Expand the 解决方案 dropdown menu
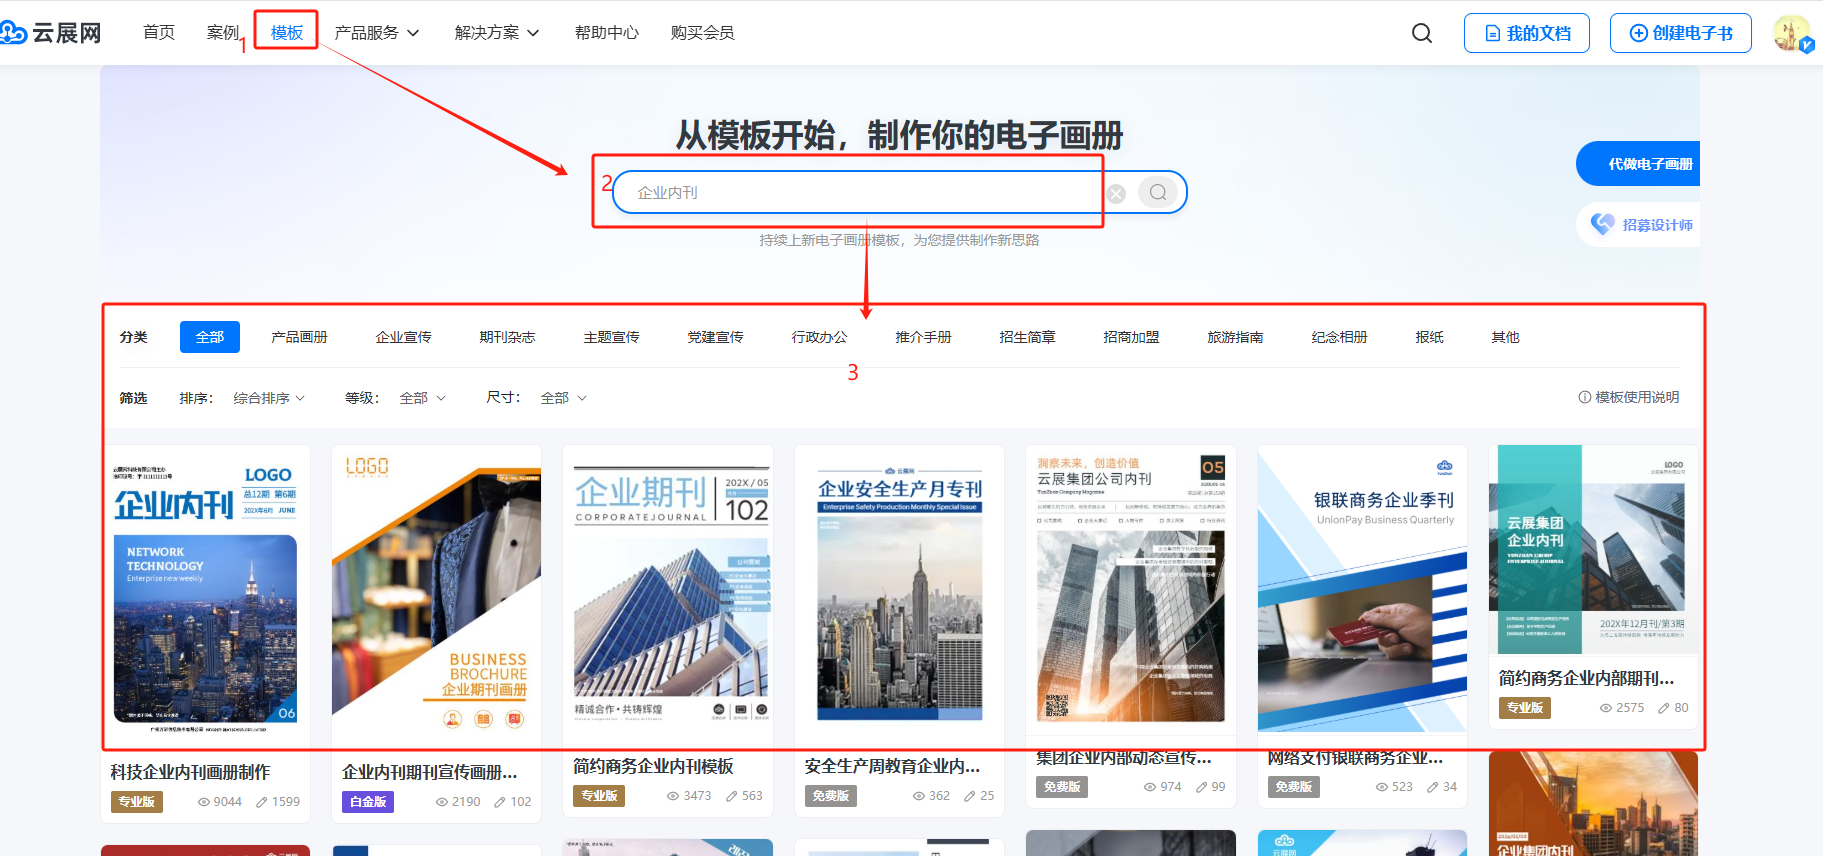1823x856 pixels. tap(496, 33)
